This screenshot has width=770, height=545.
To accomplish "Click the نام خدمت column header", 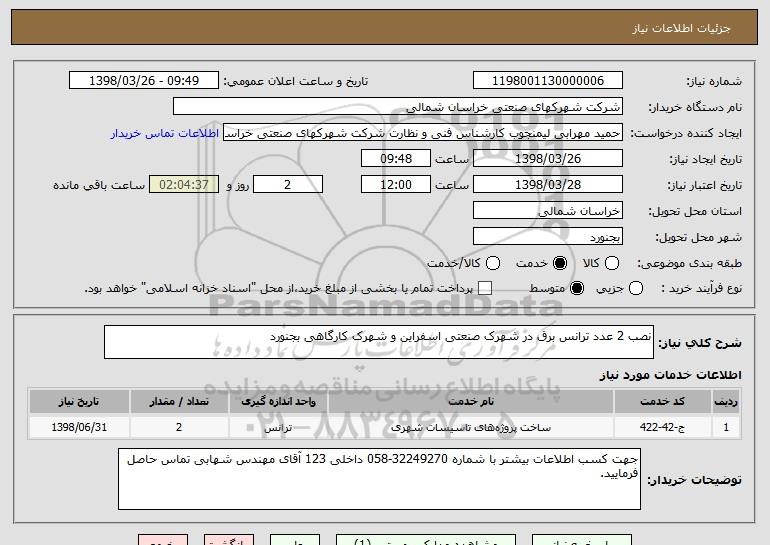I will click(x=471, y=402).
